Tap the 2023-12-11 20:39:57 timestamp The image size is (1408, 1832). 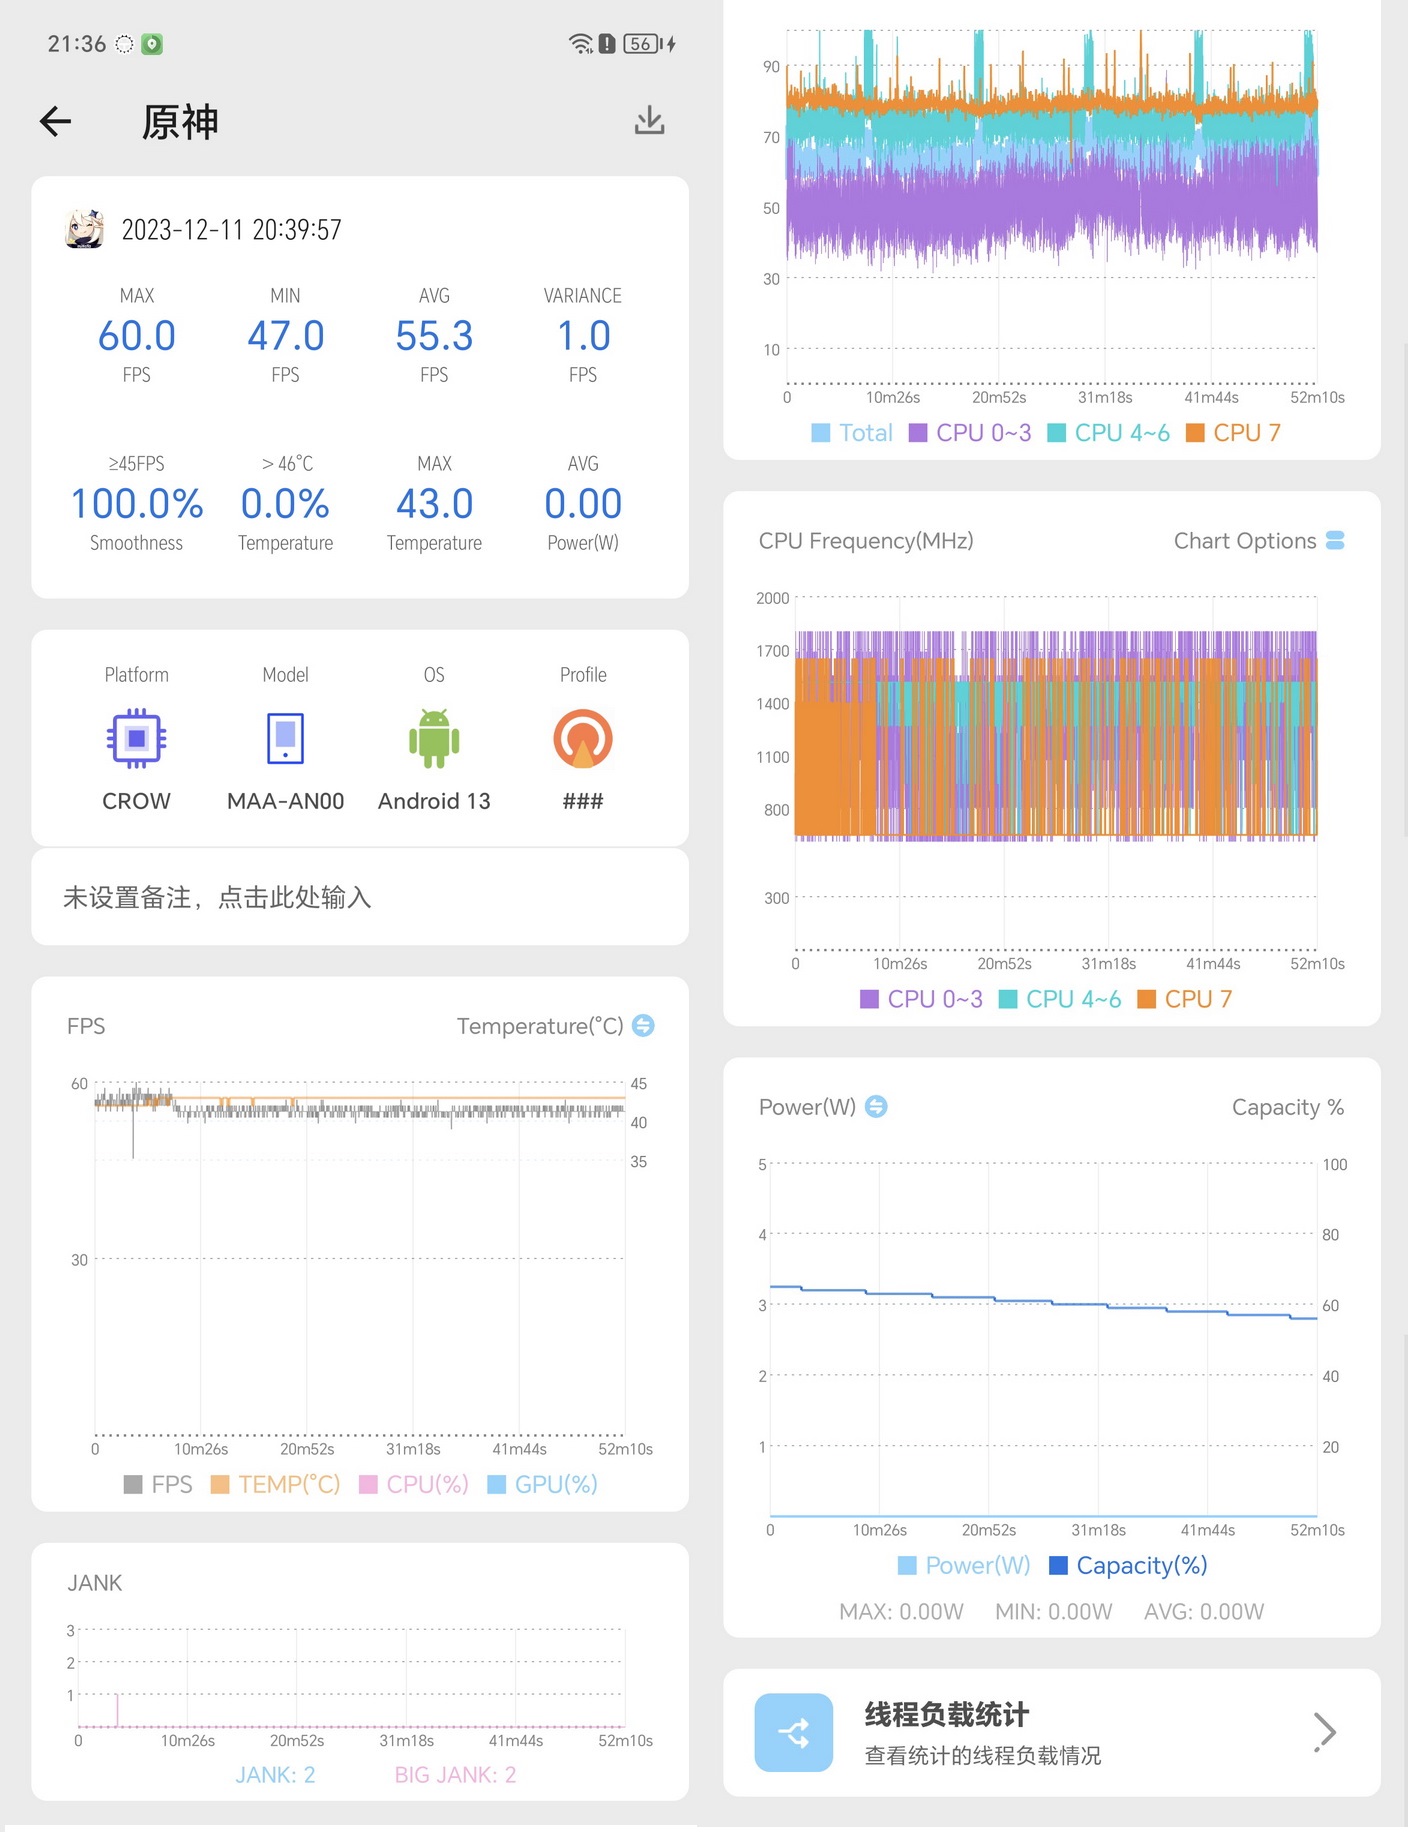click(232, 230)
